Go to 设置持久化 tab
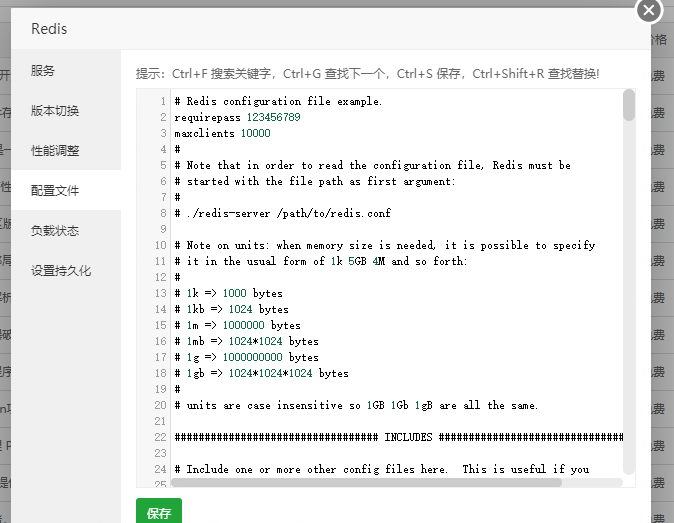The width and height of the screenshot is (674, 523). click(61, 270)
